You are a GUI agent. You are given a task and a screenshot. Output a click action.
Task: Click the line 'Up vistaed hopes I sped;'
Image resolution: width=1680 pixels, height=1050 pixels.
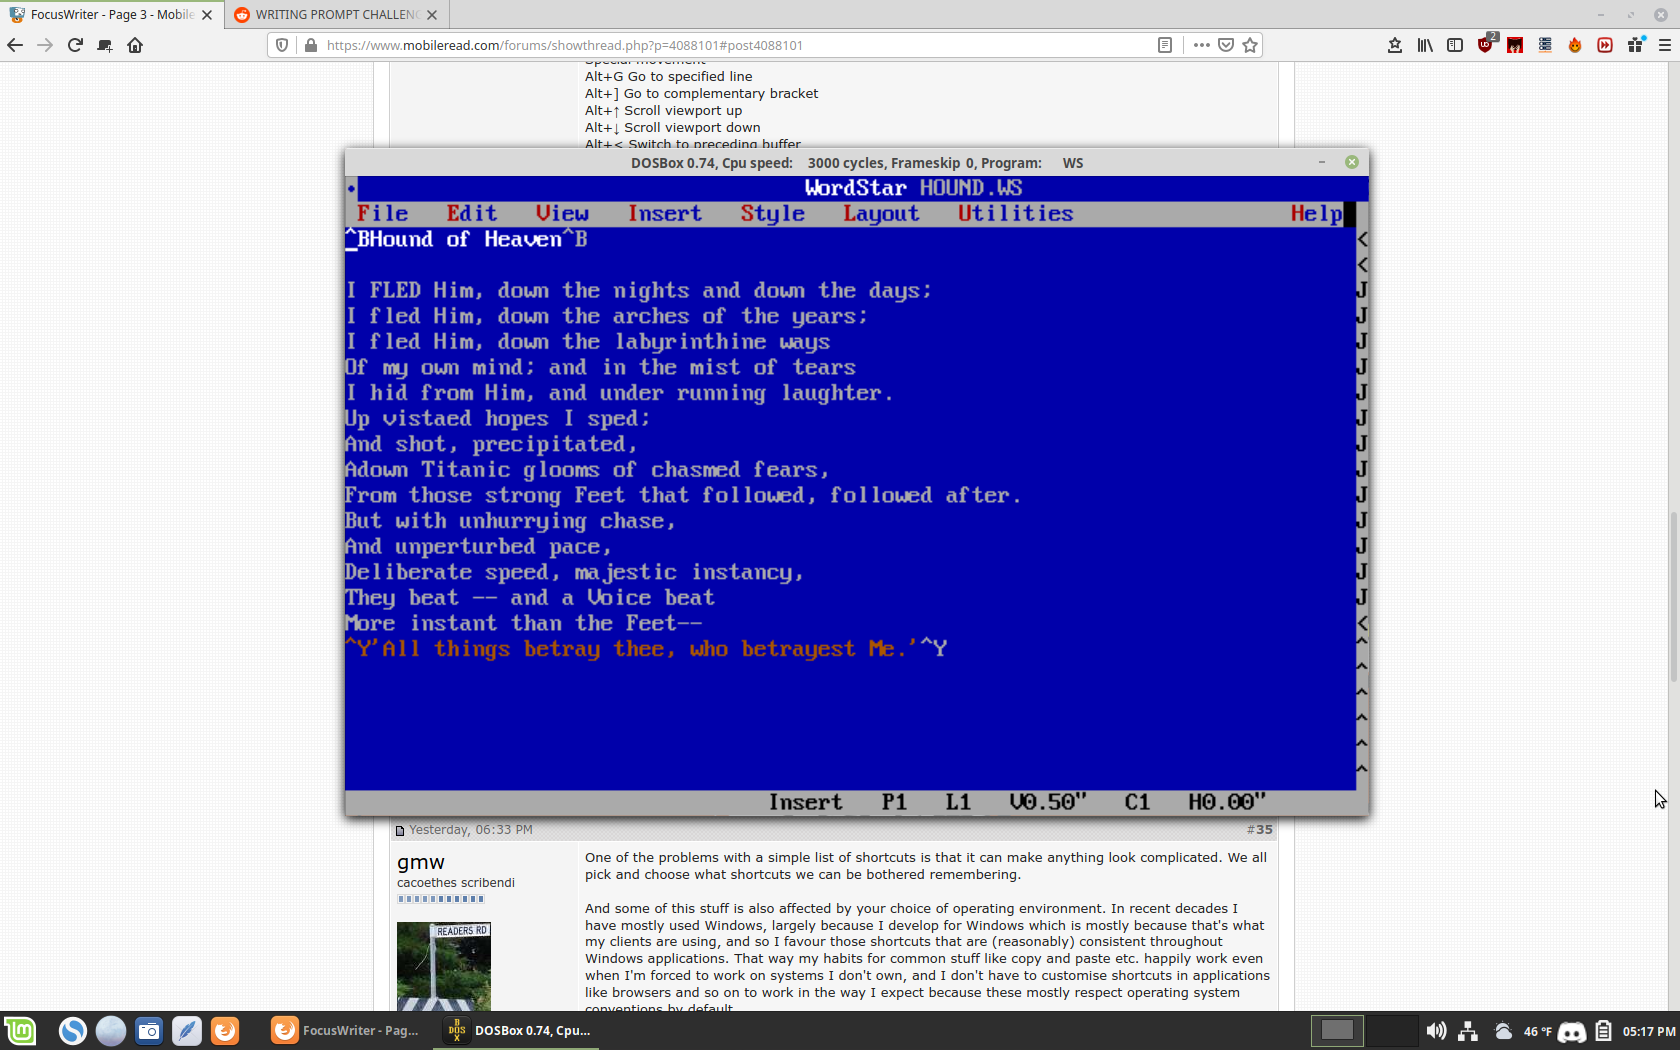[x=498, y=419]
